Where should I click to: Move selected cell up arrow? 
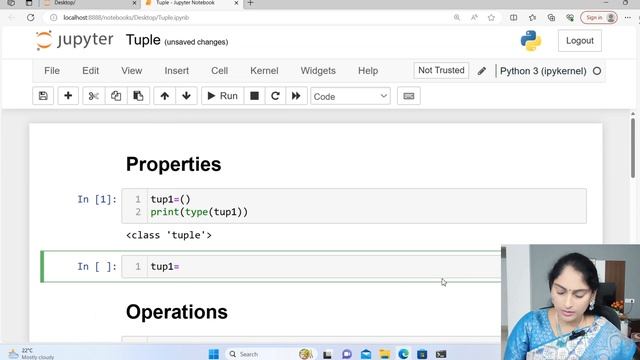[164, 96]
